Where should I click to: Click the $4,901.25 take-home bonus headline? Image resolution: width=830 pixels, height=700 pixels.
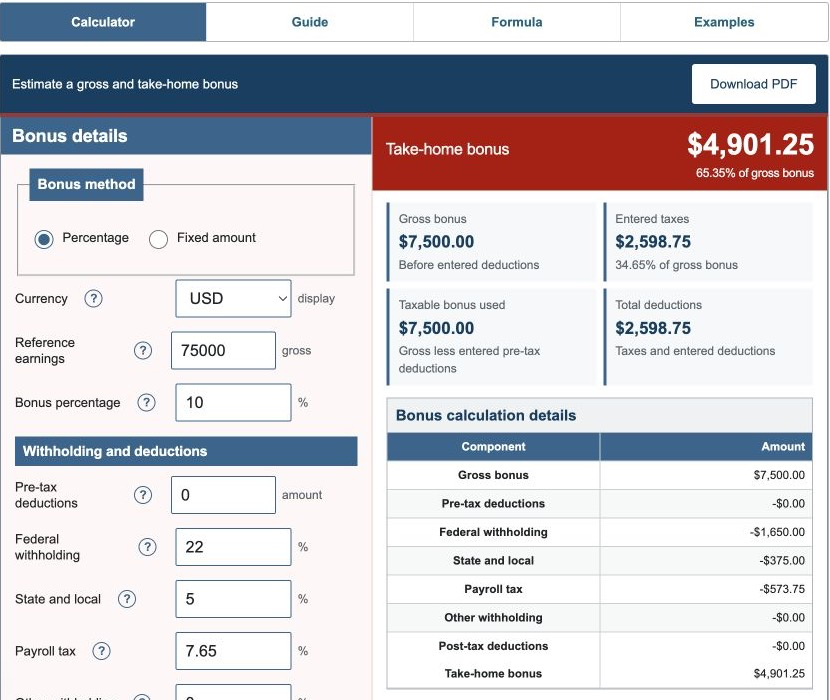click(750, 145)
